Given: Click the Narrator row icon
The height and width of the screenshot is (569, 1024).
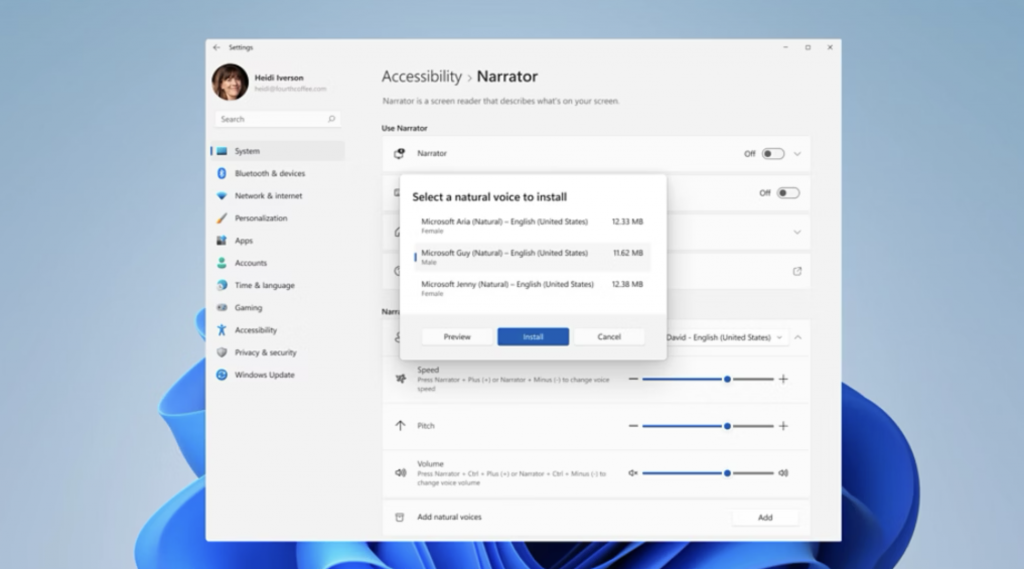Looking at the screenshot, I should [400, 154].
